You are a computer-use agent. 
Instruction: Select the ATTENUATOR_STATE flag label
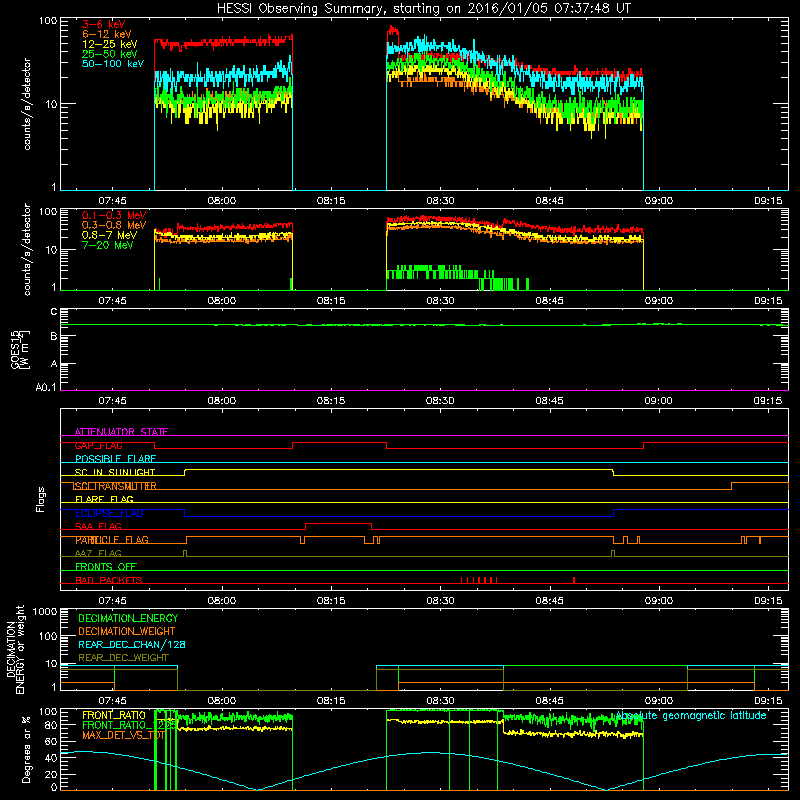[x=121, y=432]
